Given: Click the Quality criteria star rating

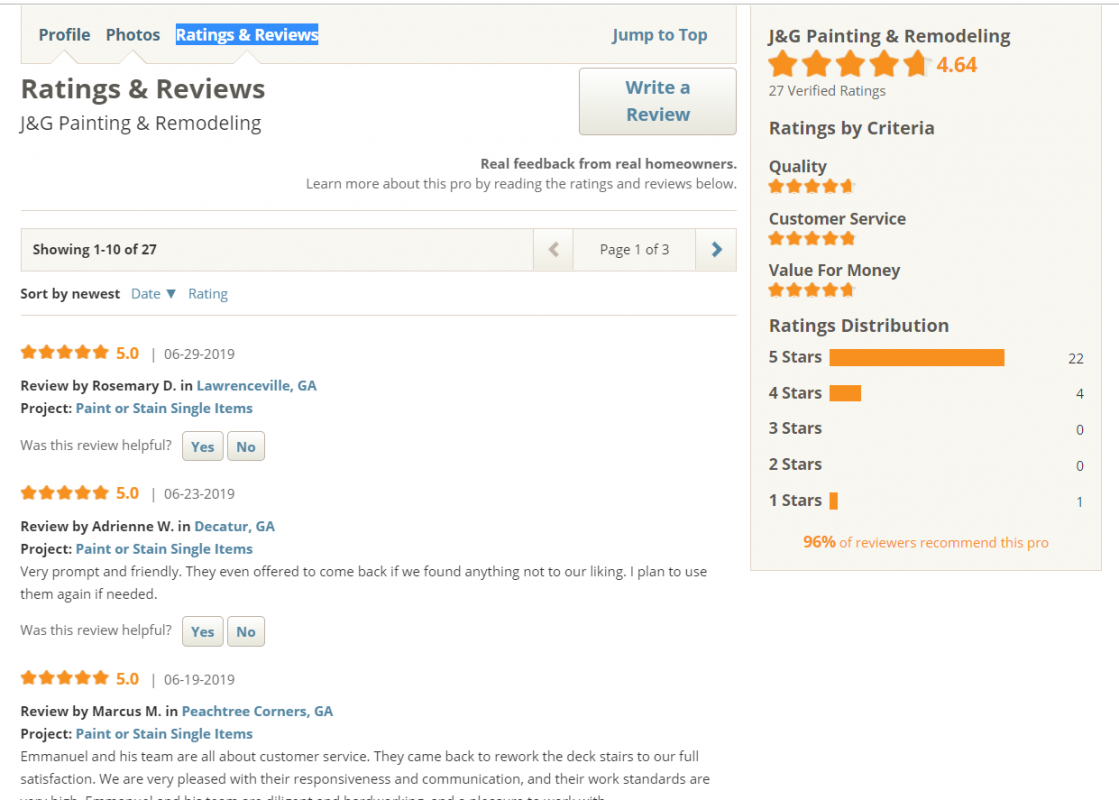Looking at the screenshot, I should (811, 187).
